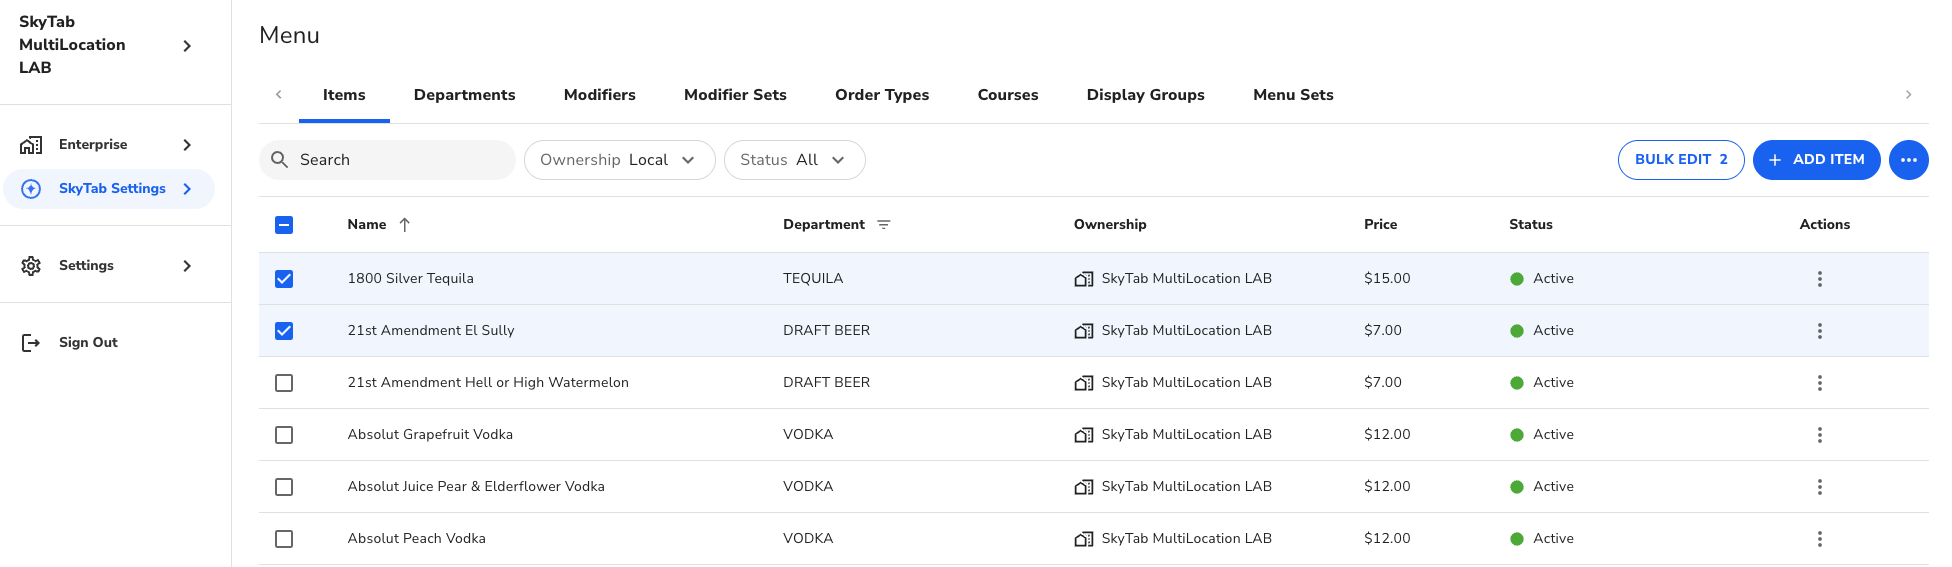The height and width of the screenshot is (567, 1952).
Task: Uncheck the 21st Amendment El Sully checkbox
Action: [284, 331]
